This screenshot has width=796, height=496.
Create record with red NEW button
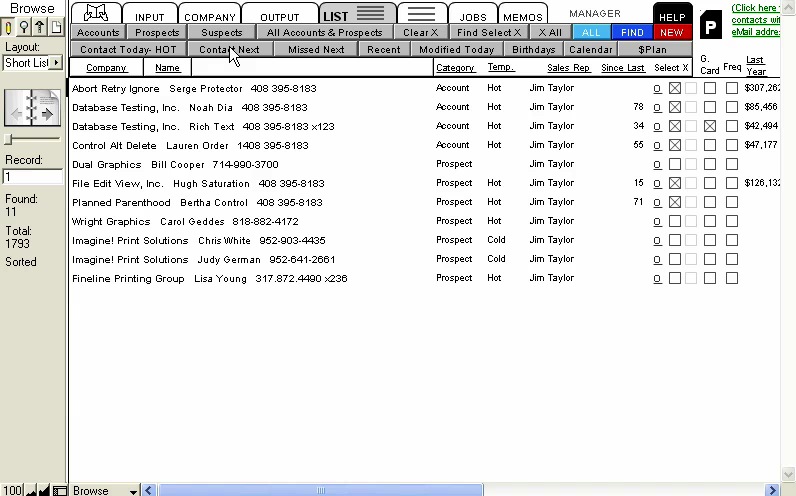(672, 32)
